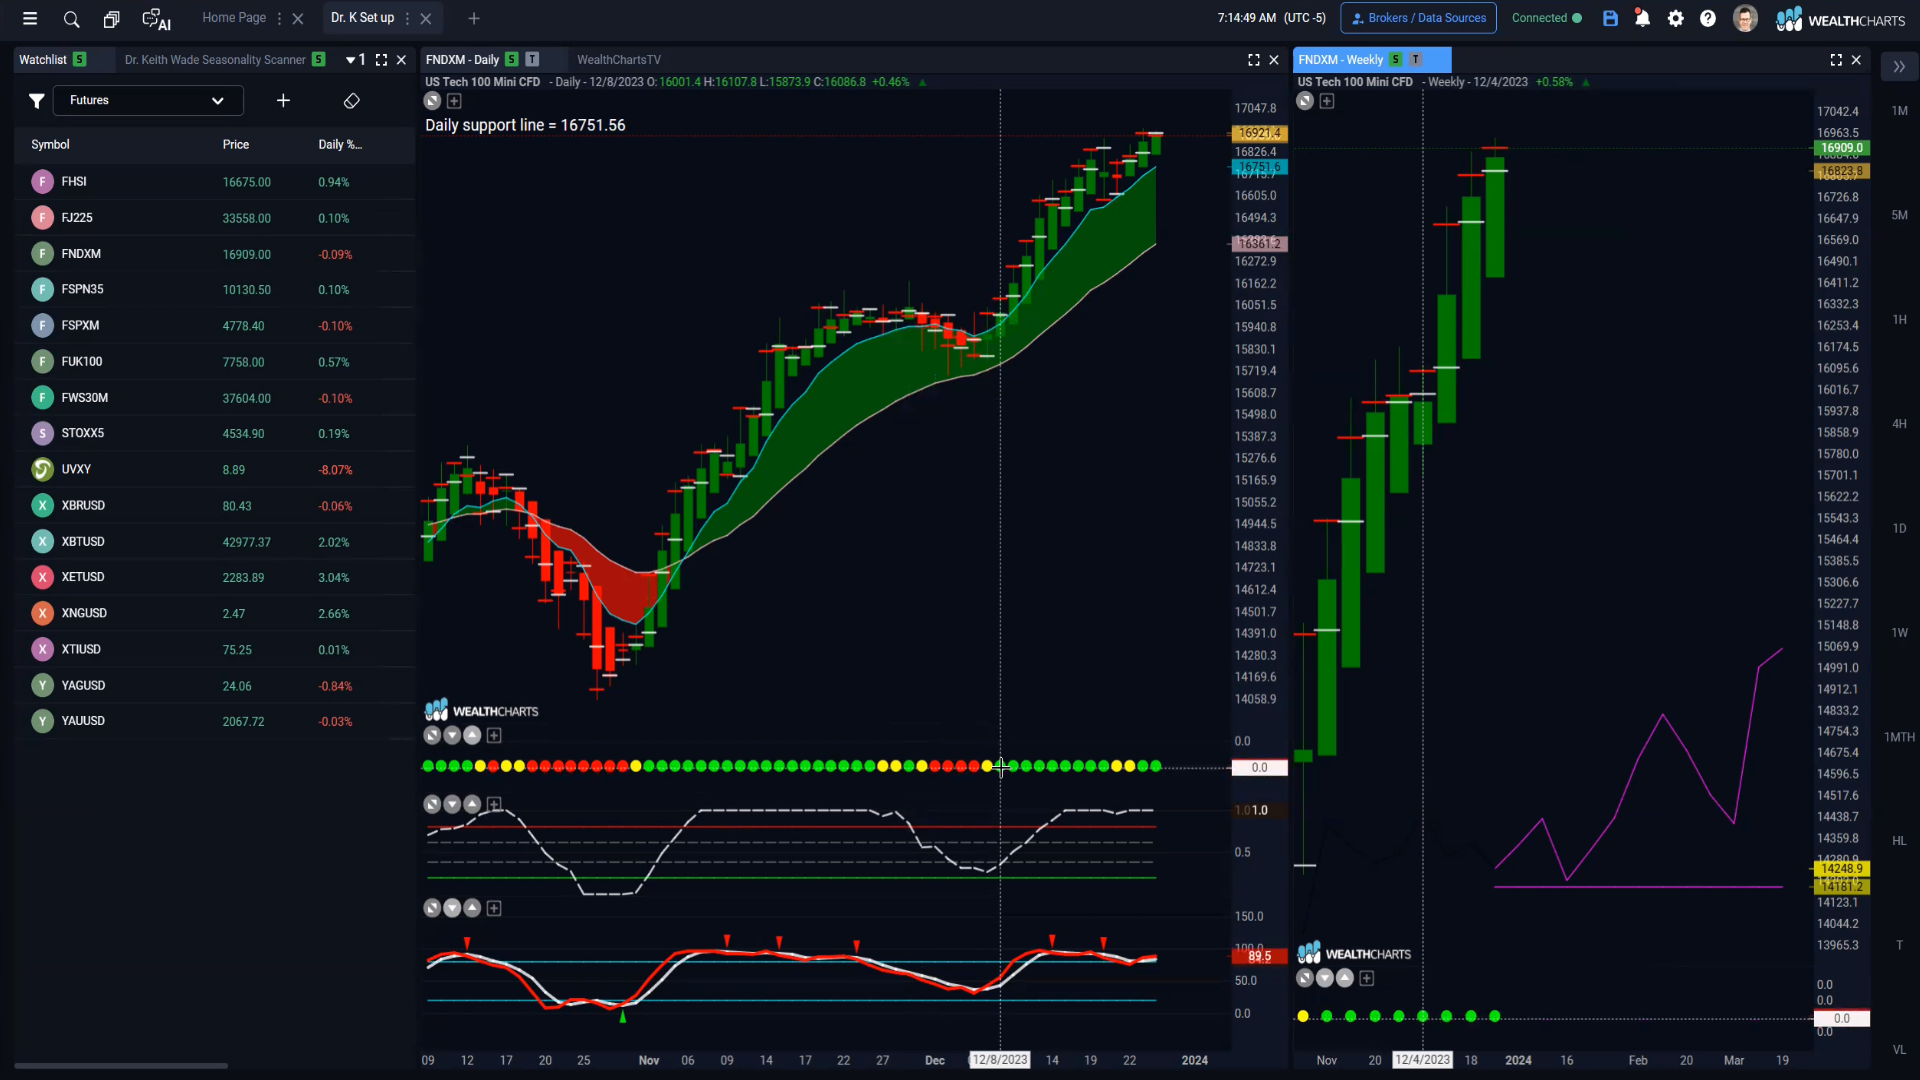Toggle the Connected status indicator
1920x1080 pixels.
(x=1546, y=18)
